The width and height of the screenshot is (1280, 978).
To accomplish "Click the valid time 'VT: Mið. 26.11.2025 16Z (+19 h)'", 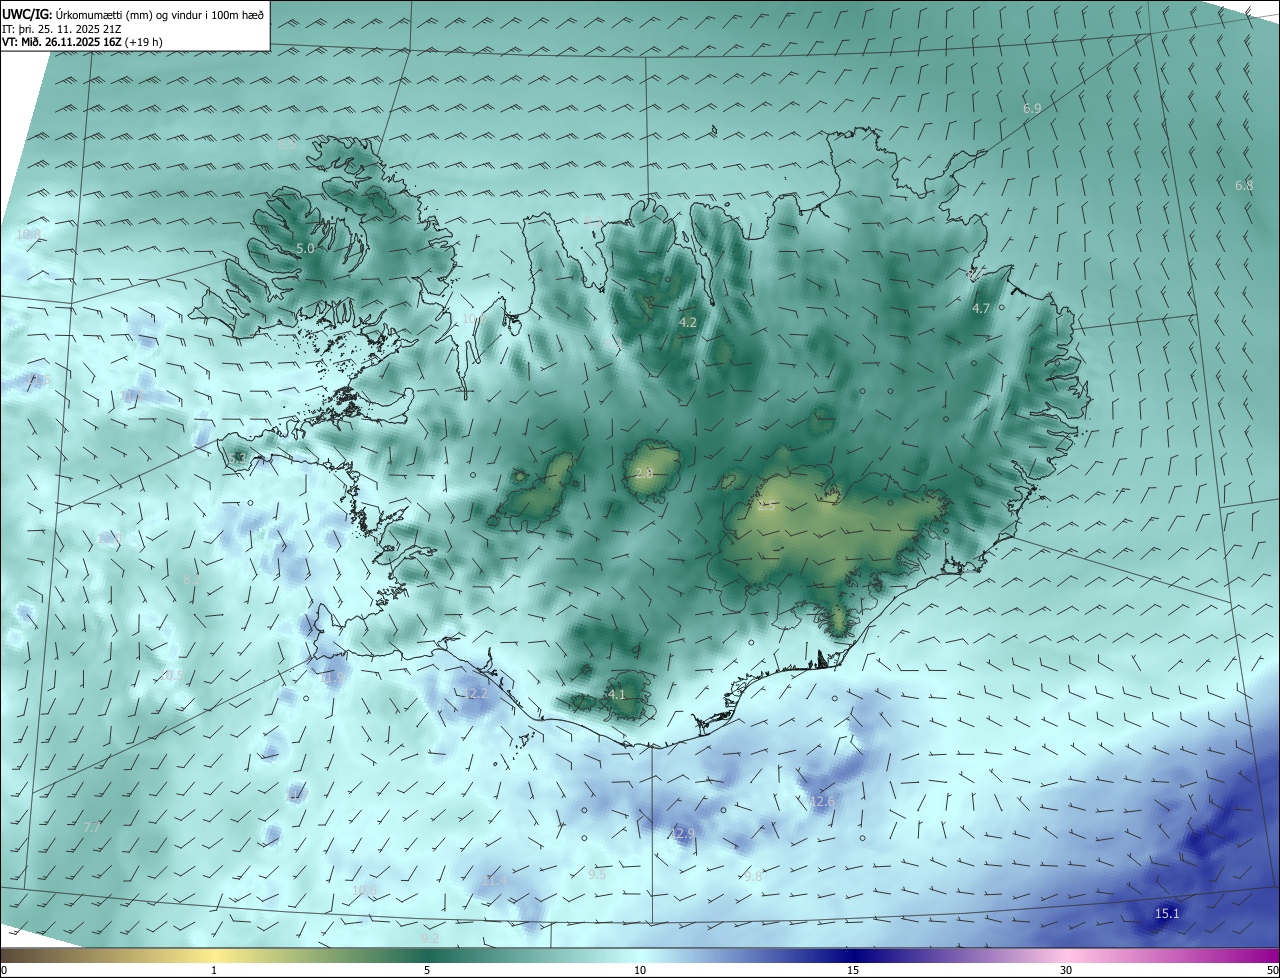I will pos(83,42).
